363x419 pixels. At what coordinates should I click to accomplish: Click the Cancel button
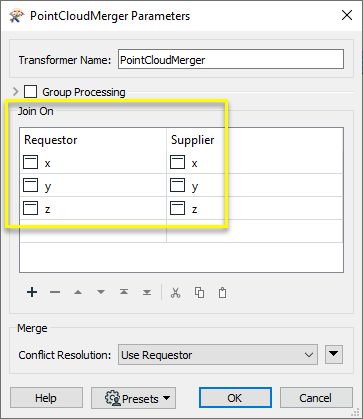(x=316, y=398)
